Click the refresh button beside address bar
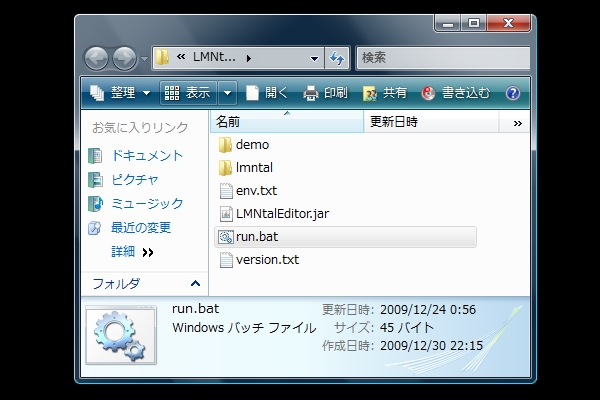 point(338,58)
